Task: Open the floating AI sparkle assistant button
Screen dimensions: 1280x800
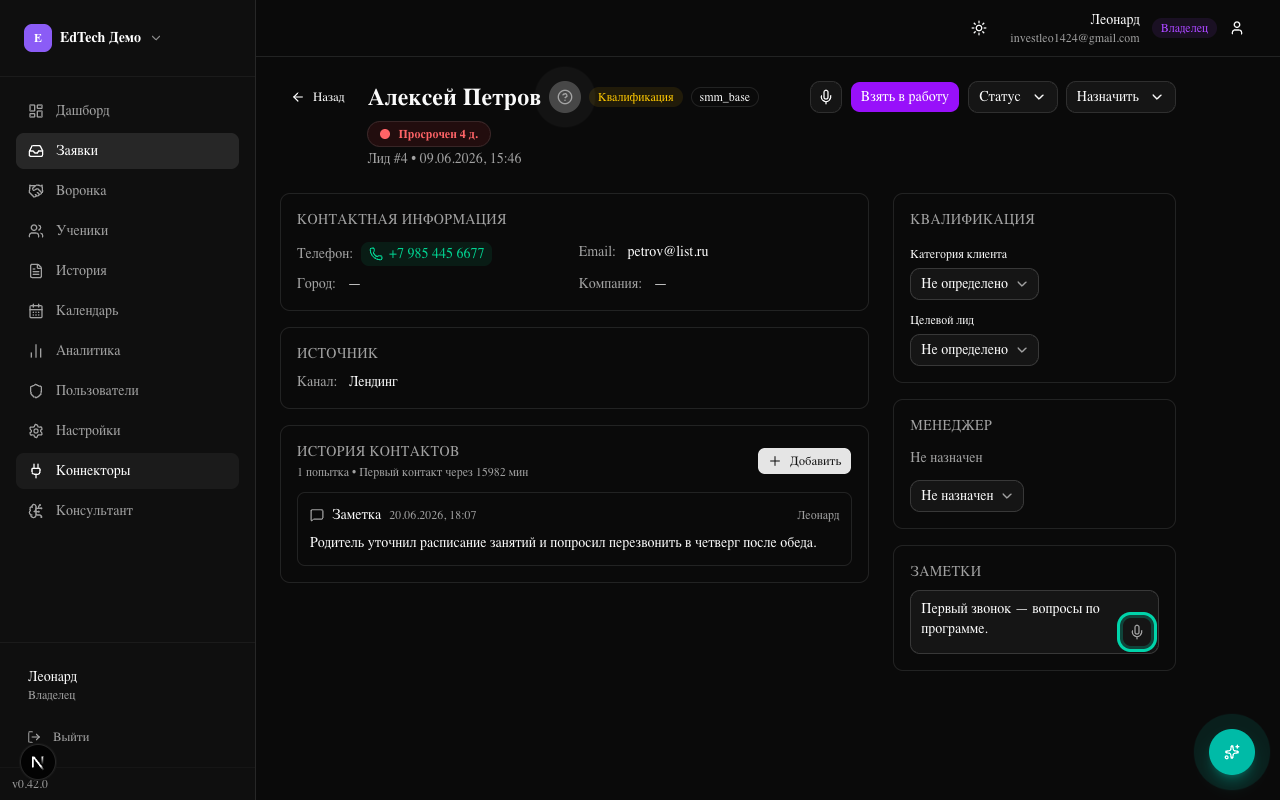Action: [x=1232, y=752]
